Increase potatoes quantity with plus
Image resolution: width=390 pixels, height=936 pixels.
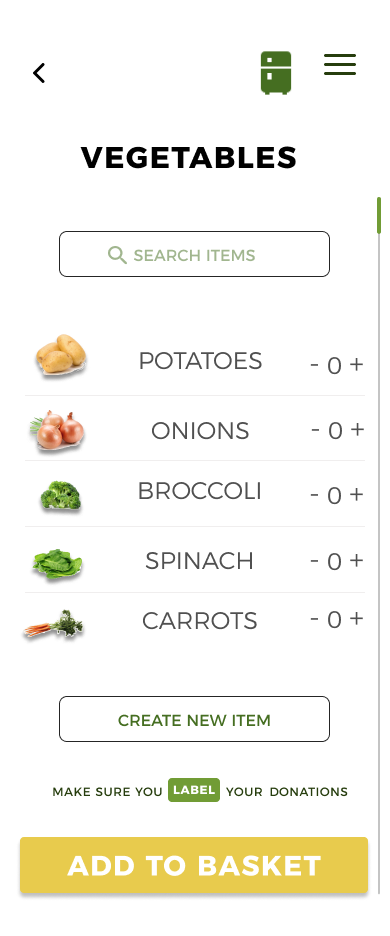pos(357,364)
